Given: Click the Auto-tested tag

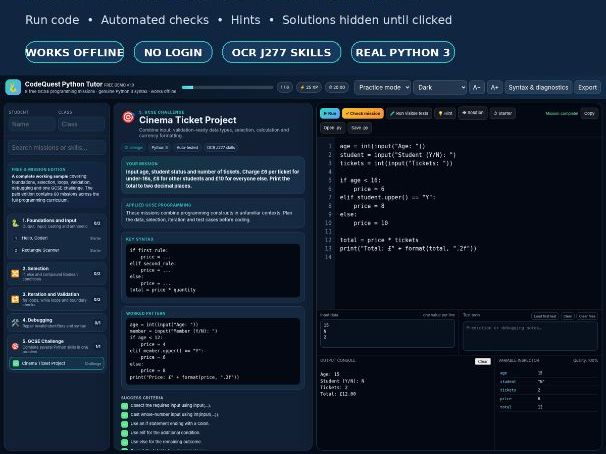Looking at the screenshot, I should 187,148.
